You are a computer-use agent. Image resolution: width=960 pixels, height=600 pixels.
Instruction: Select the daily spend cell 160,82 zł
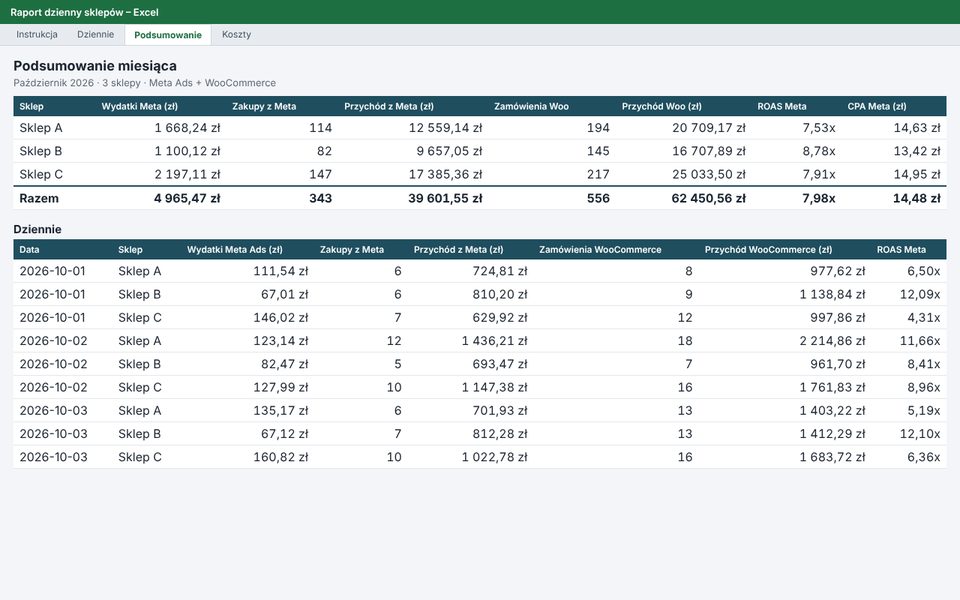281,457
